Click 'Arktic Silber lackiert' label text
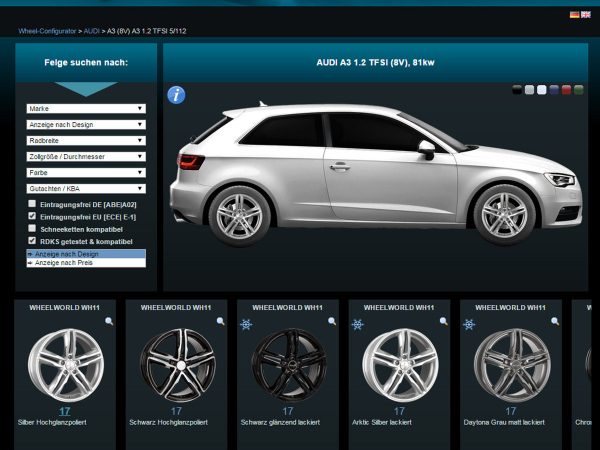Viewport: 600px width, 450px height. pyautogui.click(x=382, y=422)
